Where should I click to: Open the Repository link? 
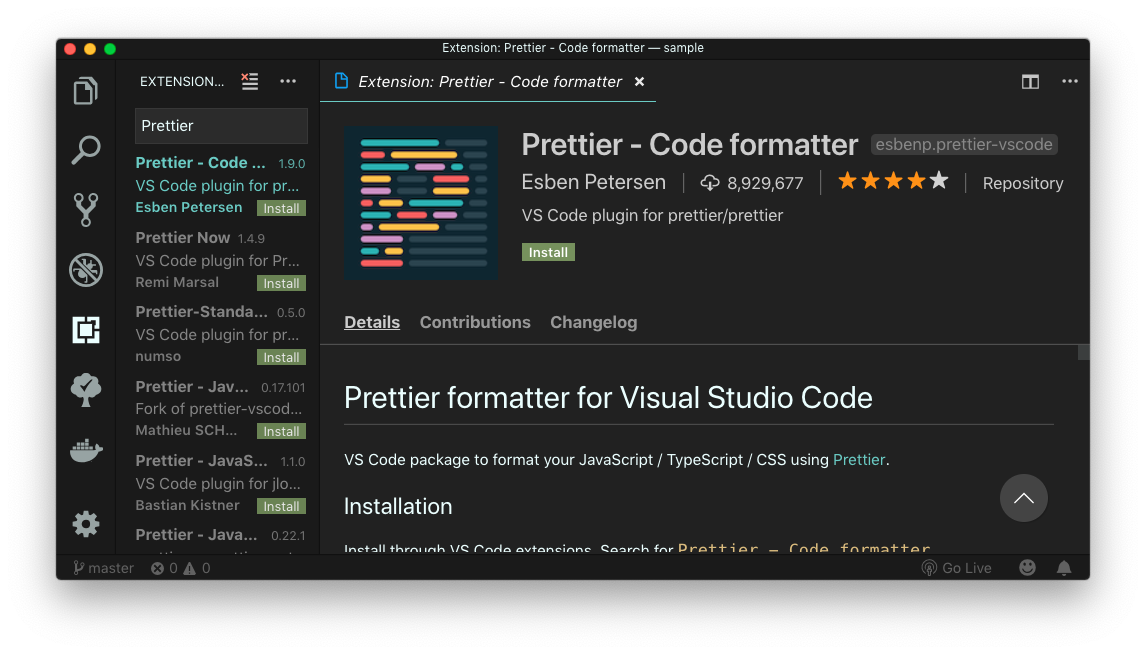pyautogui.click(x=1022, y=183)
